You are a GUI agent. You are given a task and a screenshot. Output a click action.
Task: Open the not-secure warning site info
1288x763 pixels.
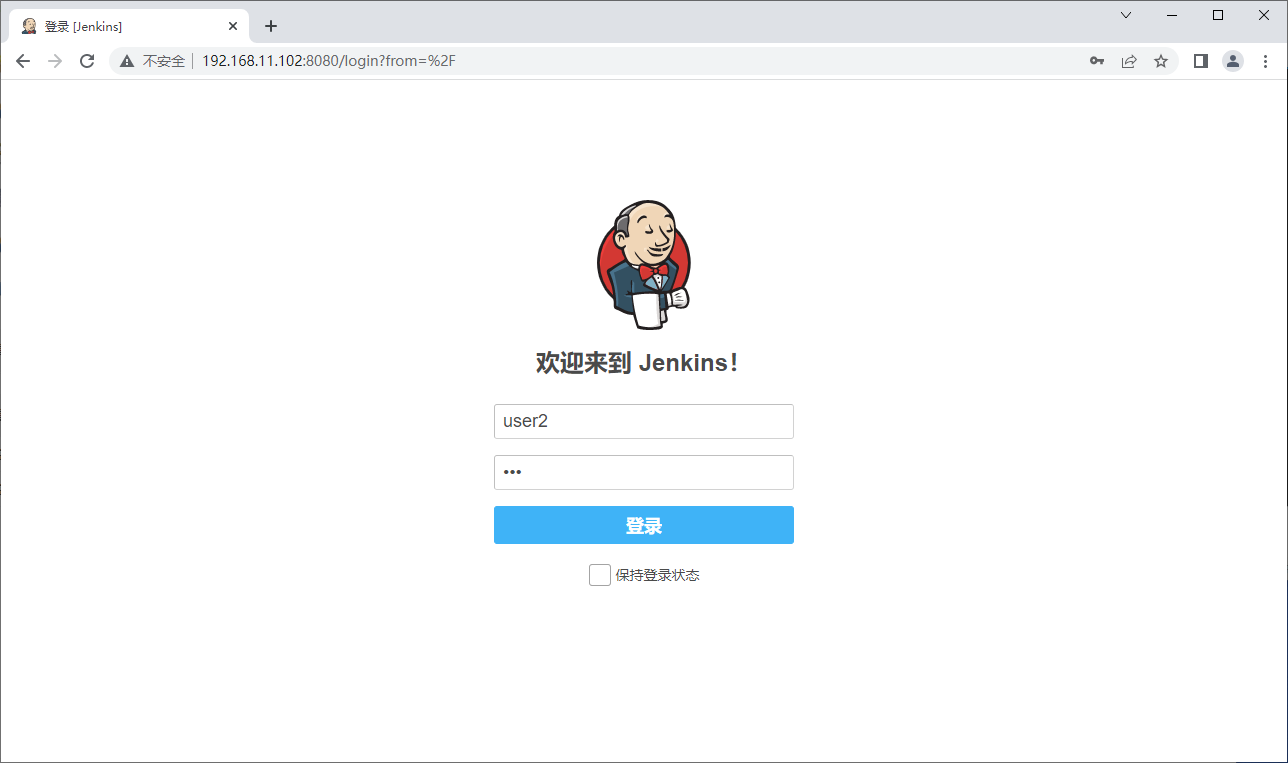pos(127,61)
